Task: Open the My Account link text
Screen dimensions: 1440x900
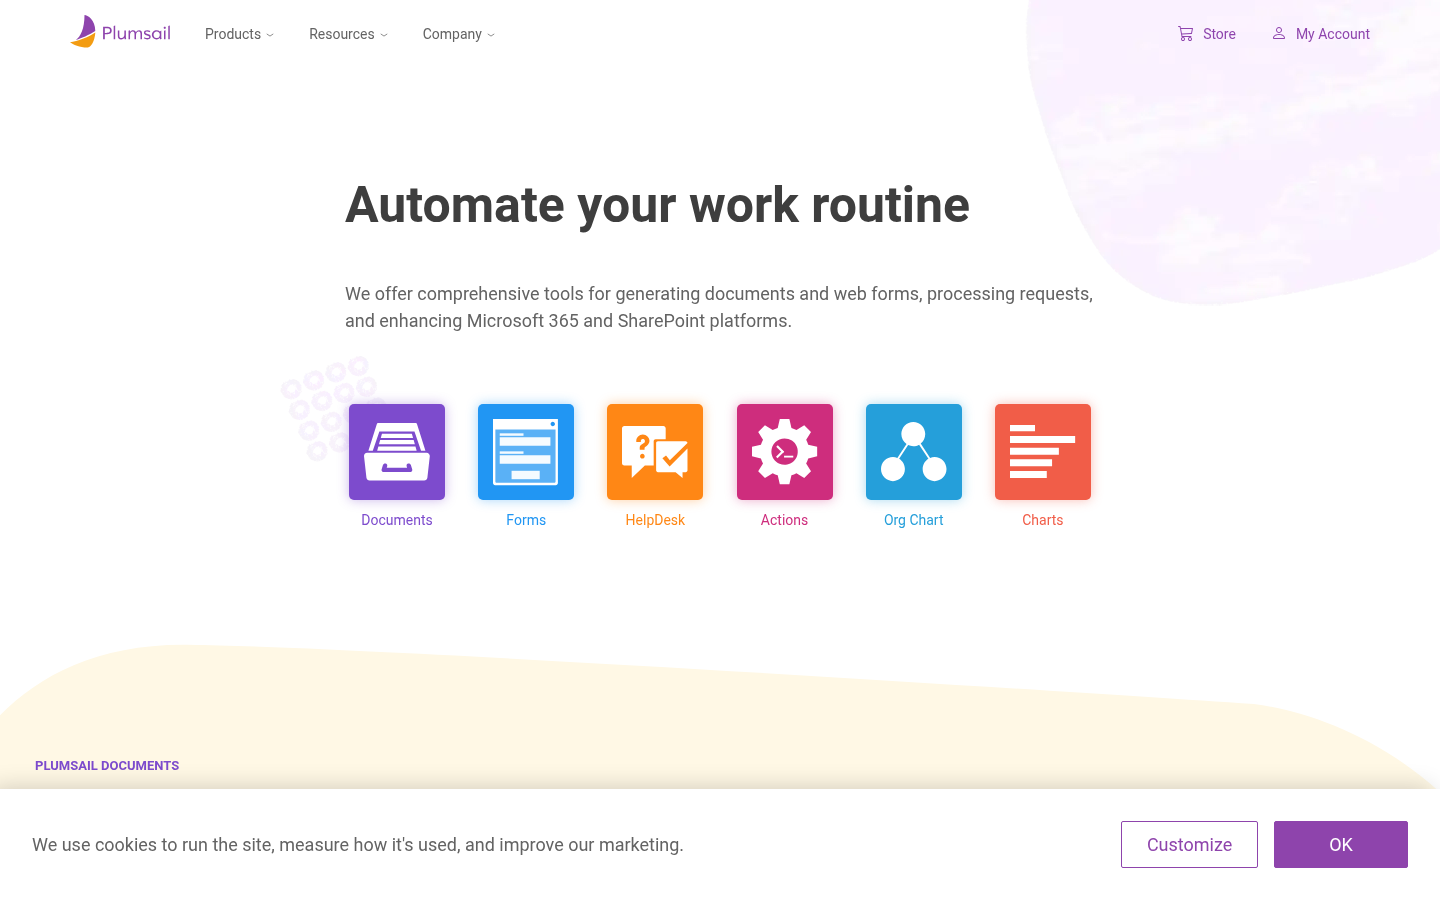Action: pos(1333,34)
